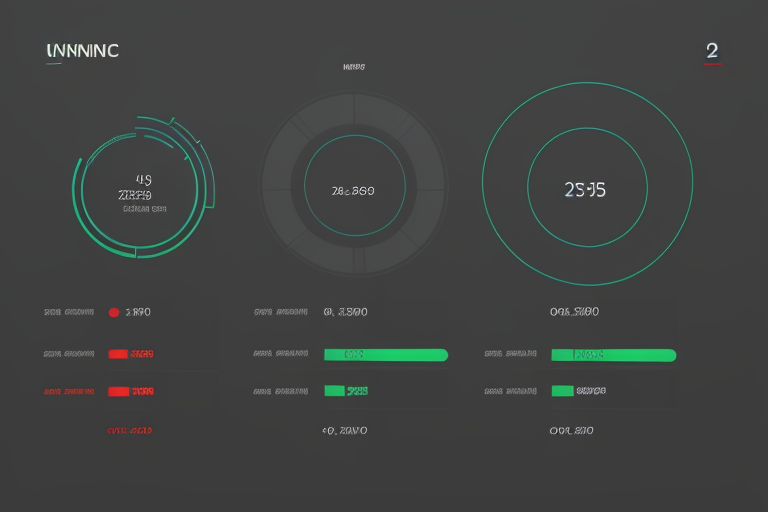768x512 pixels.
Task: Click the INNNINC logo in top left
Action: pyautogui.click(x=82, y=50)
